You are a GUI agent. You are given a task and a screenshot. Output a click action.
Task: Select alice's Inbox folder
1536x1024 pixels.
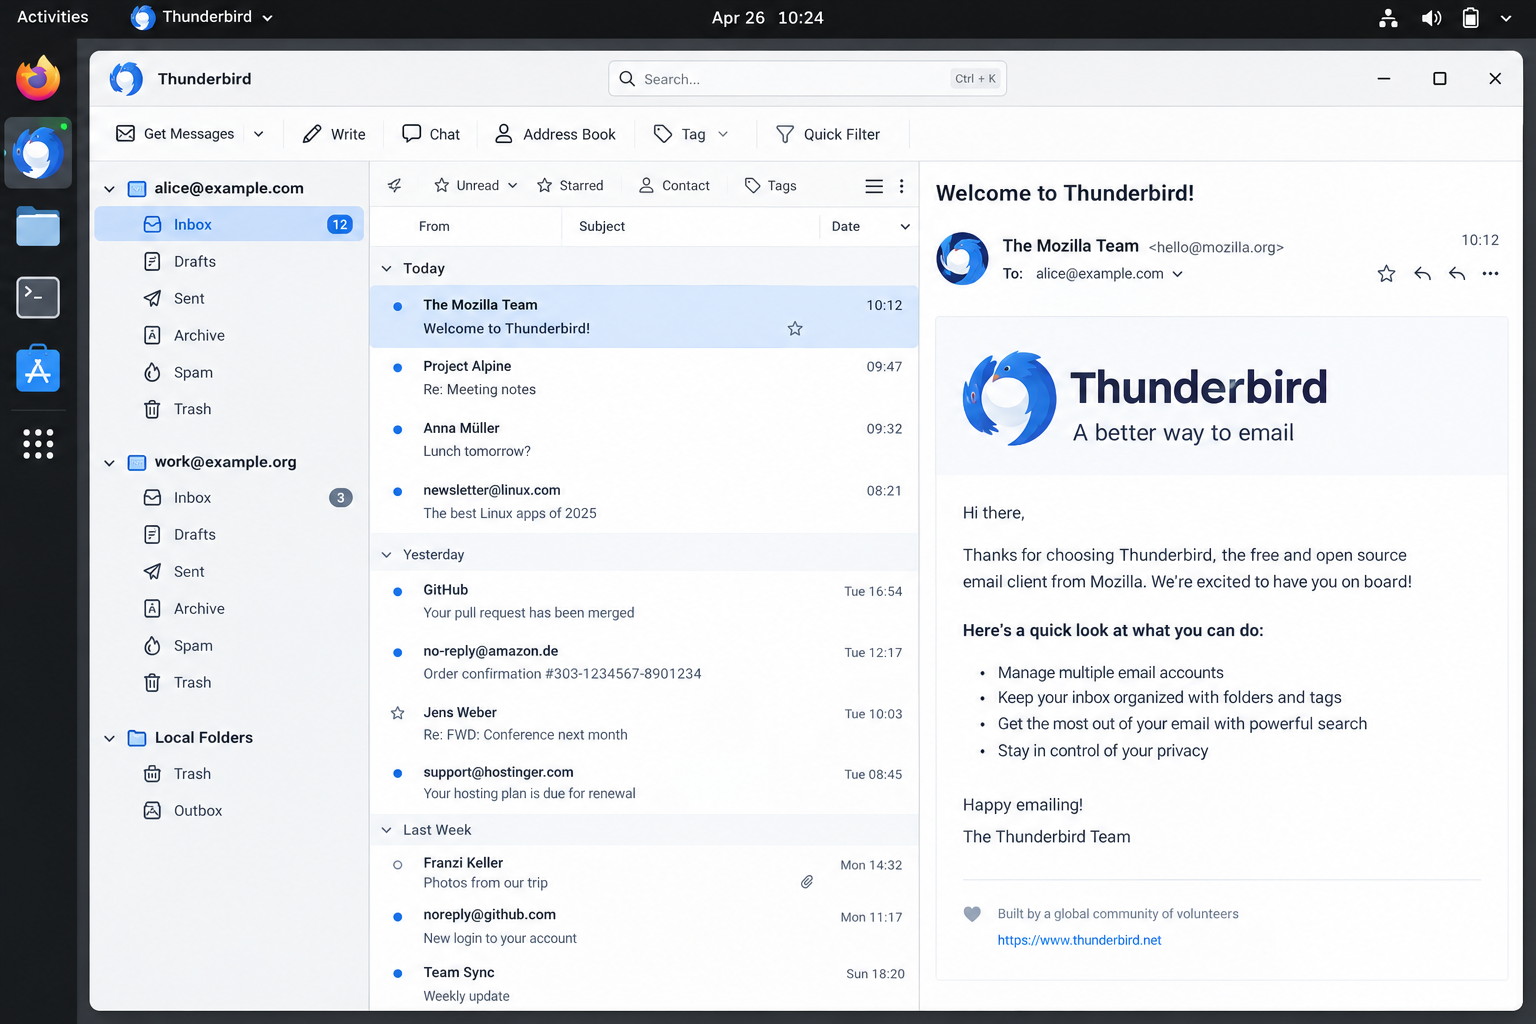[229, 225]
